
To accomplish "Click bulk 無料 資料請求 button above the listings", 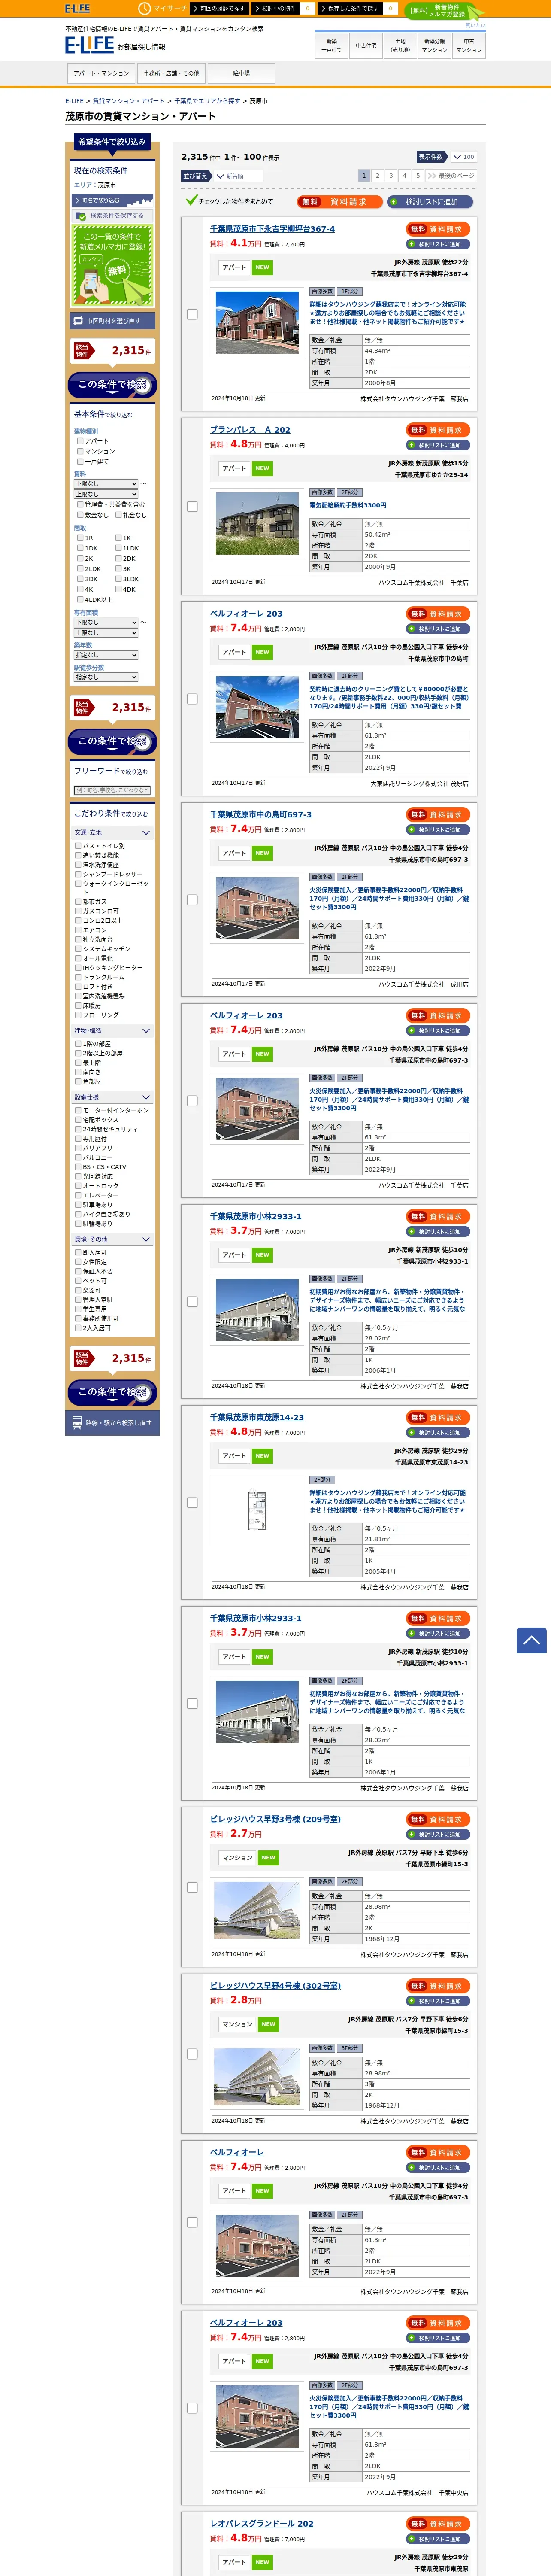I will 339,202.
